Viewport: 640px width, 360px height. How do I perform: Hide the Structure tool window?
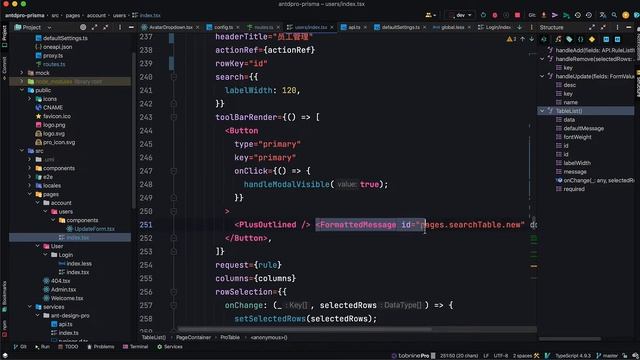pos(629,27)
